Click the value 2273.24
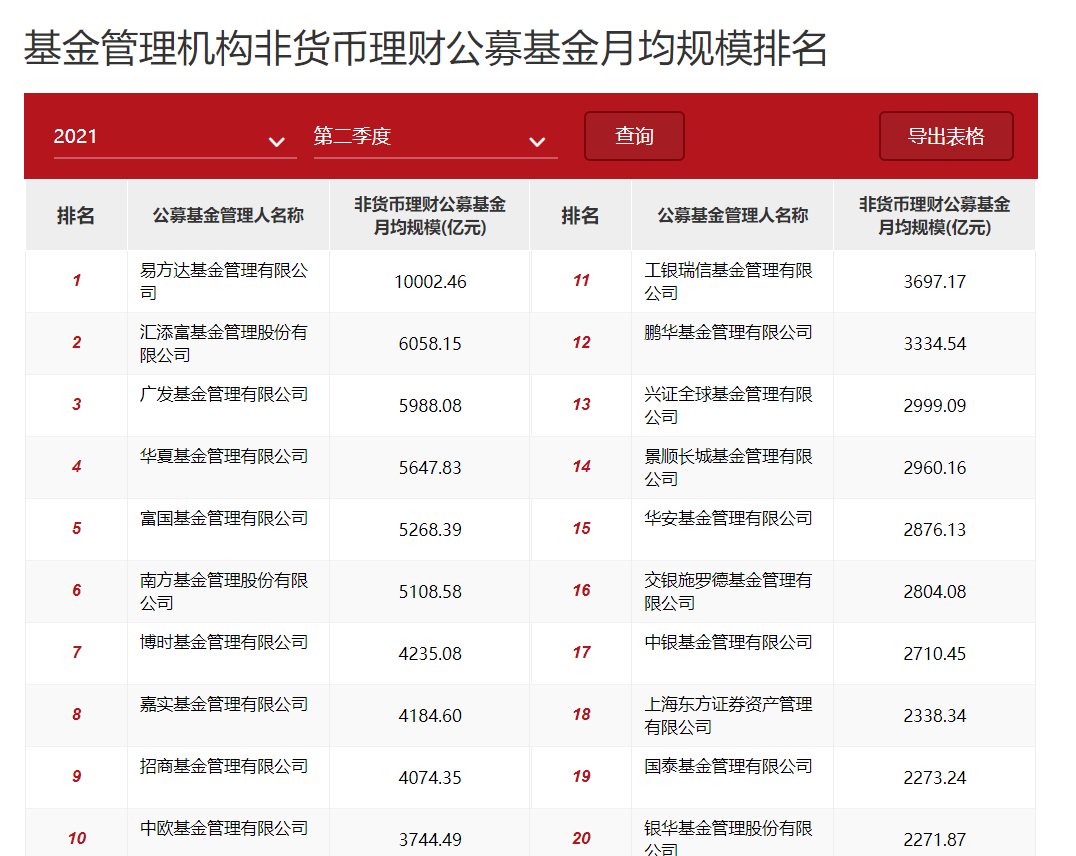The width and height of the screenshot is (1076, 856). pyautogui.click(x=935, y=778)
